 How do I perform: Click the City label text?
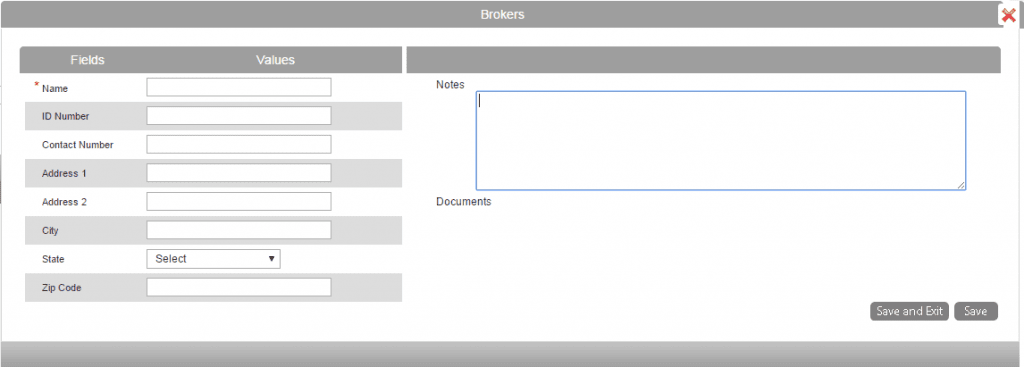click(50, 231)
